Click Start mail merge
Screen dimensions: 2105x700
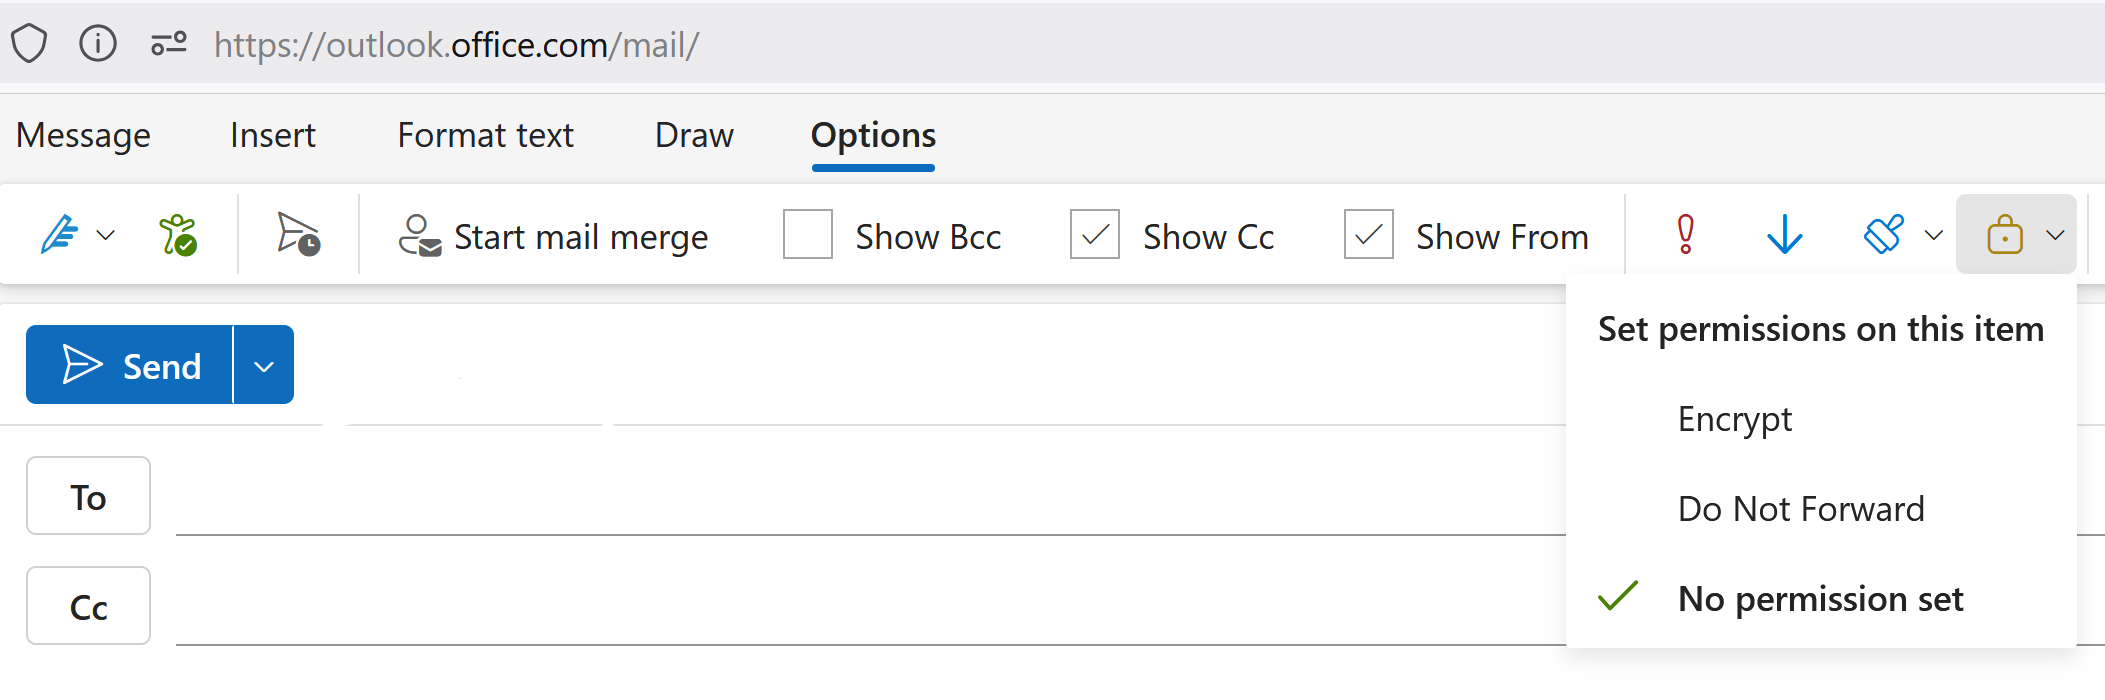(553, 237)
